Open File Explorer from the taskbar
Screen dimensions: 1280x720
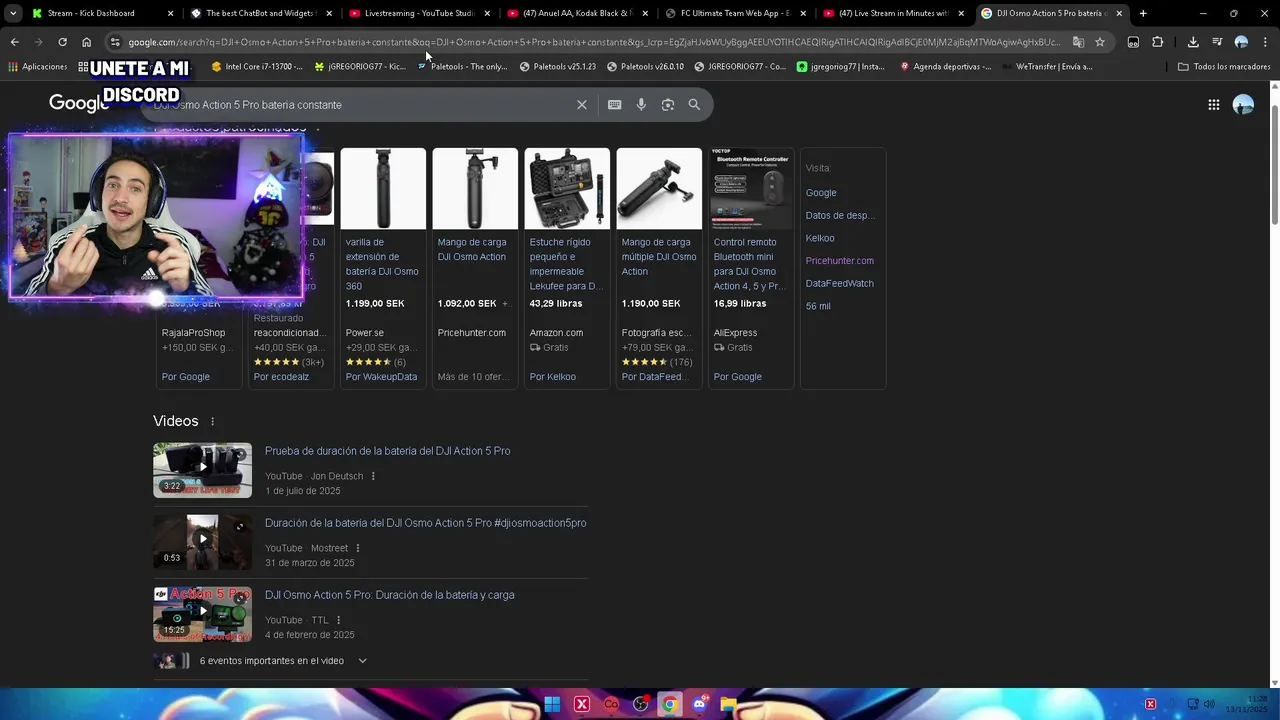(x=728, y=704)
